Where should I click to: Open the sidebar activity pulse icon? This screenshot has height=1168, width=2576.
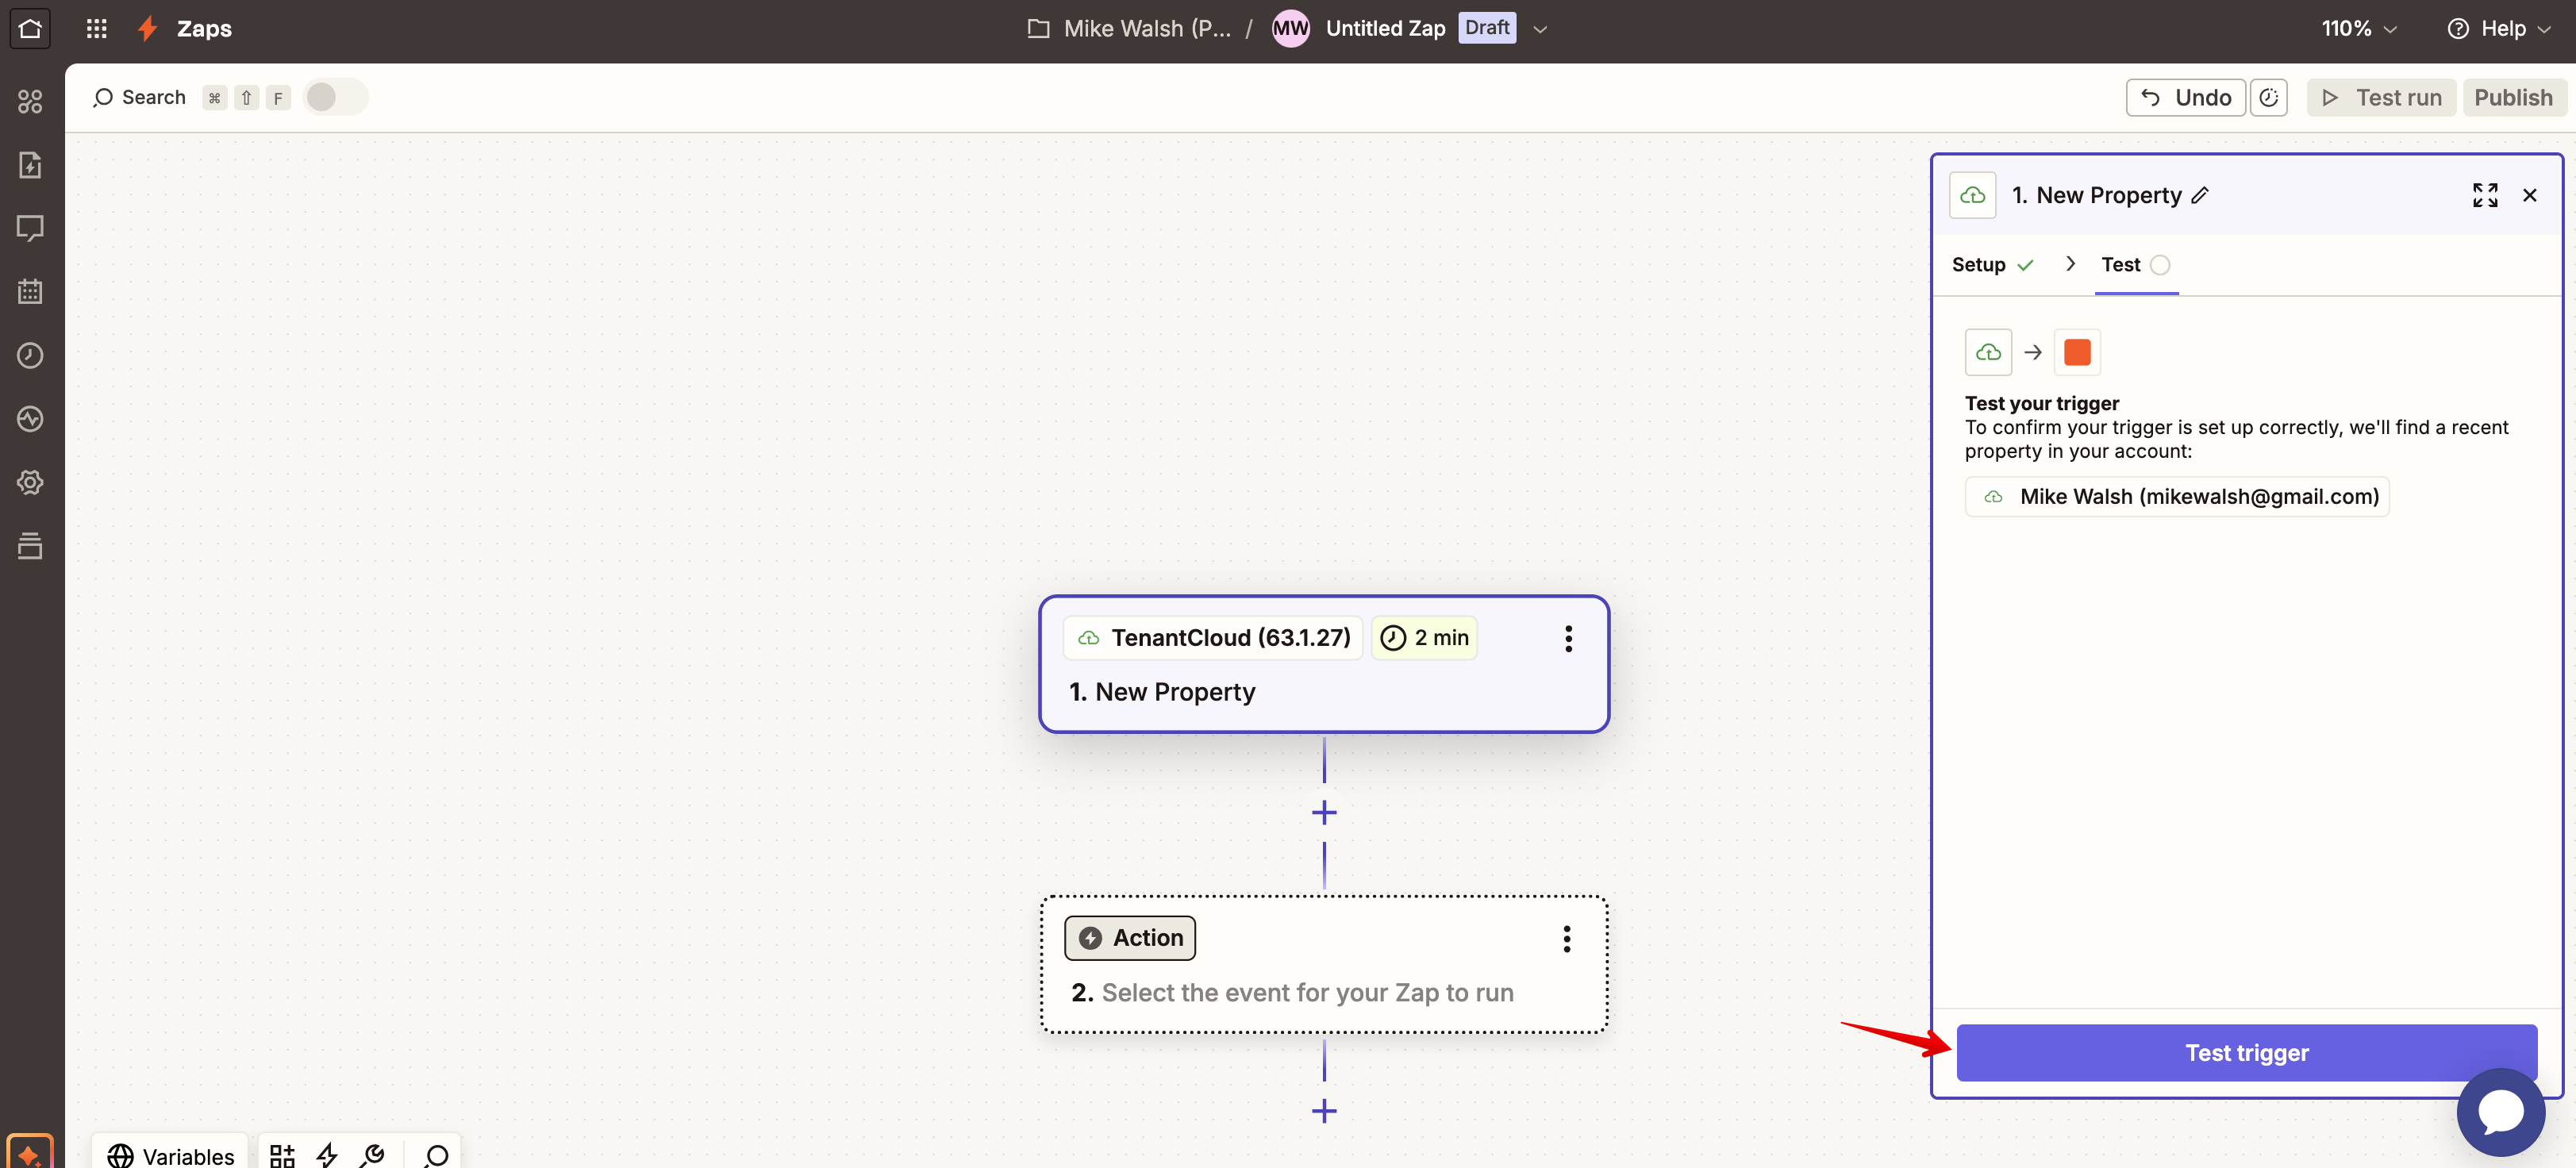[x=30, y=418]
